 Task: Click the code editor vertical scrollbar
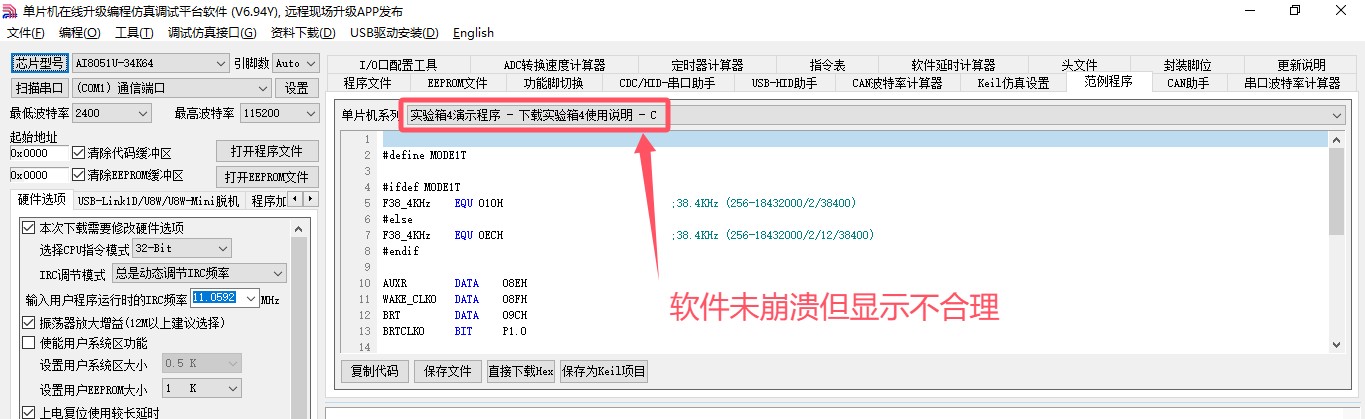pos(1337,241)
